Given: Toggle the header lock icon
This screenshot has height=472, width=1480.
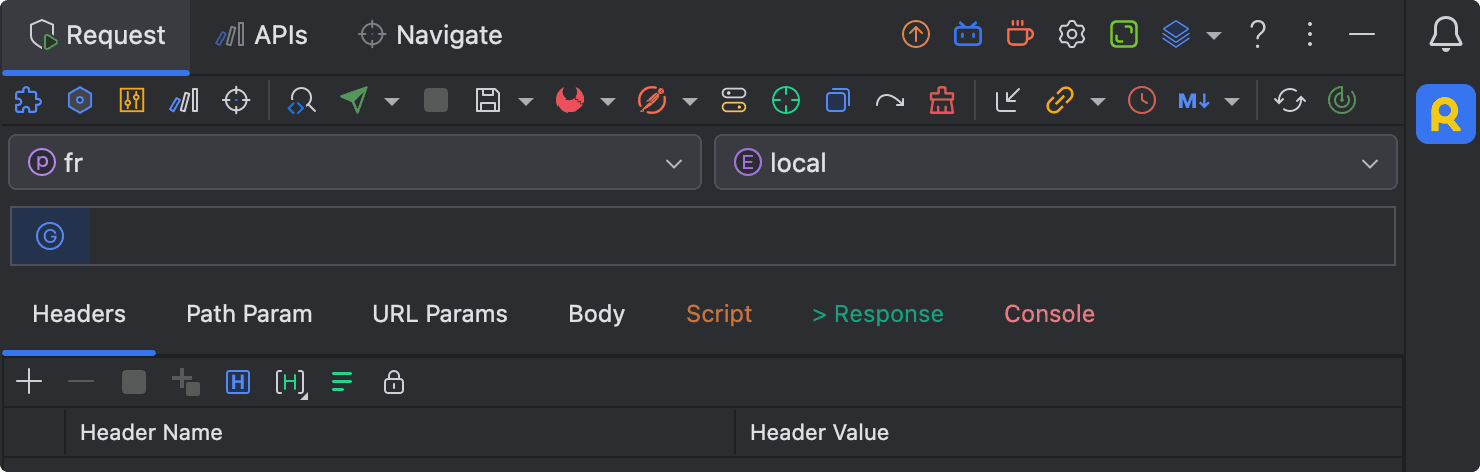Looking at the screenshot, I should (x=394, y=382).
